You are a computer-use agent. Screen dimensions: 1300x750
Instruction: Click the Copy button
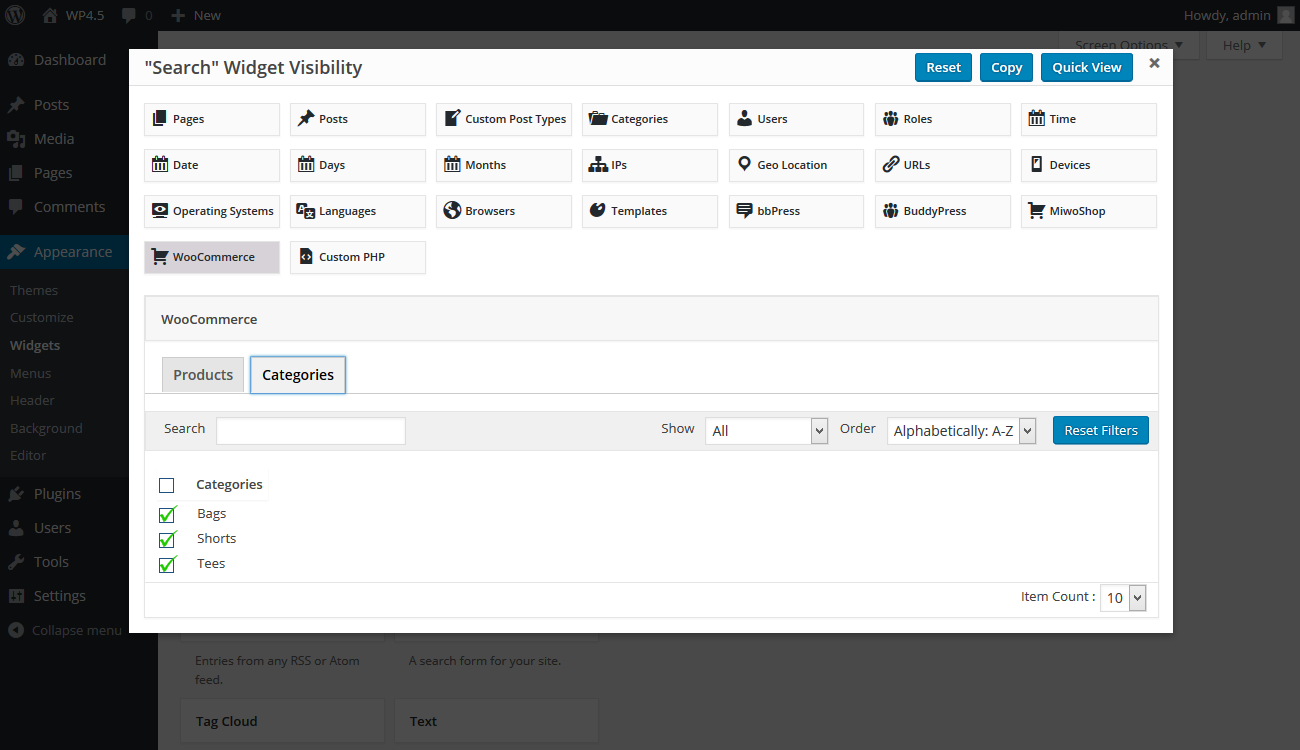click(x=1006, y=68)
